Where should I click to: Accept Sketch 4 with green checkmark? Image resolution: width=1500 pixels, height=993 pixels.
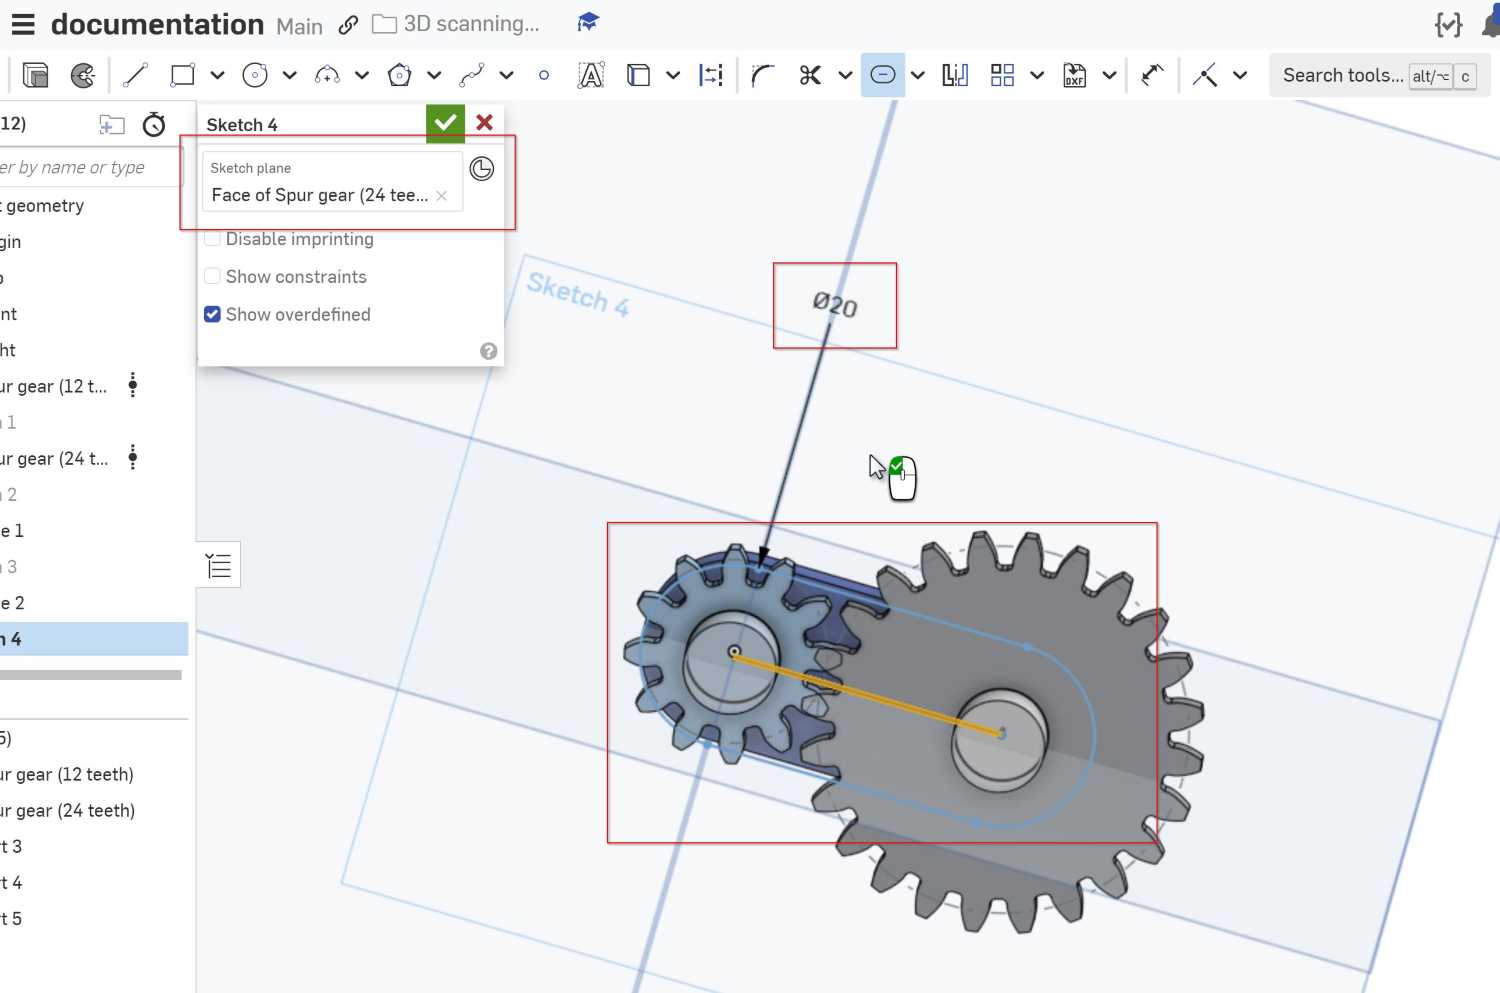click(445, 123)
